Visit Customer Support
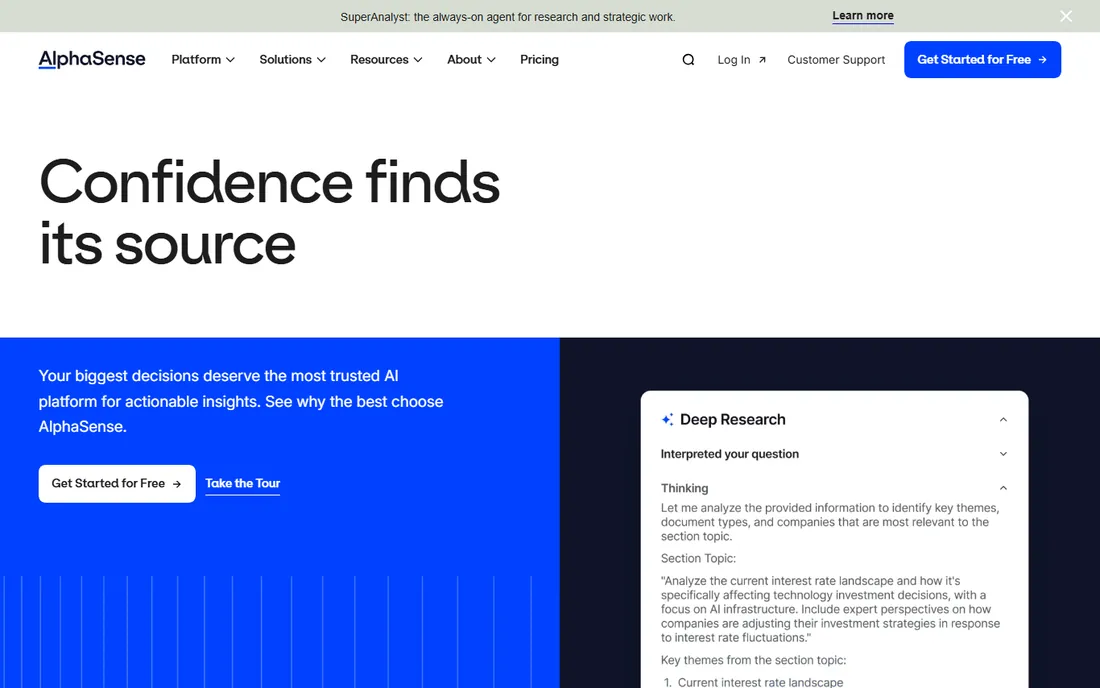This screenshot has width=1100, height=688. [x=836, y=60]
